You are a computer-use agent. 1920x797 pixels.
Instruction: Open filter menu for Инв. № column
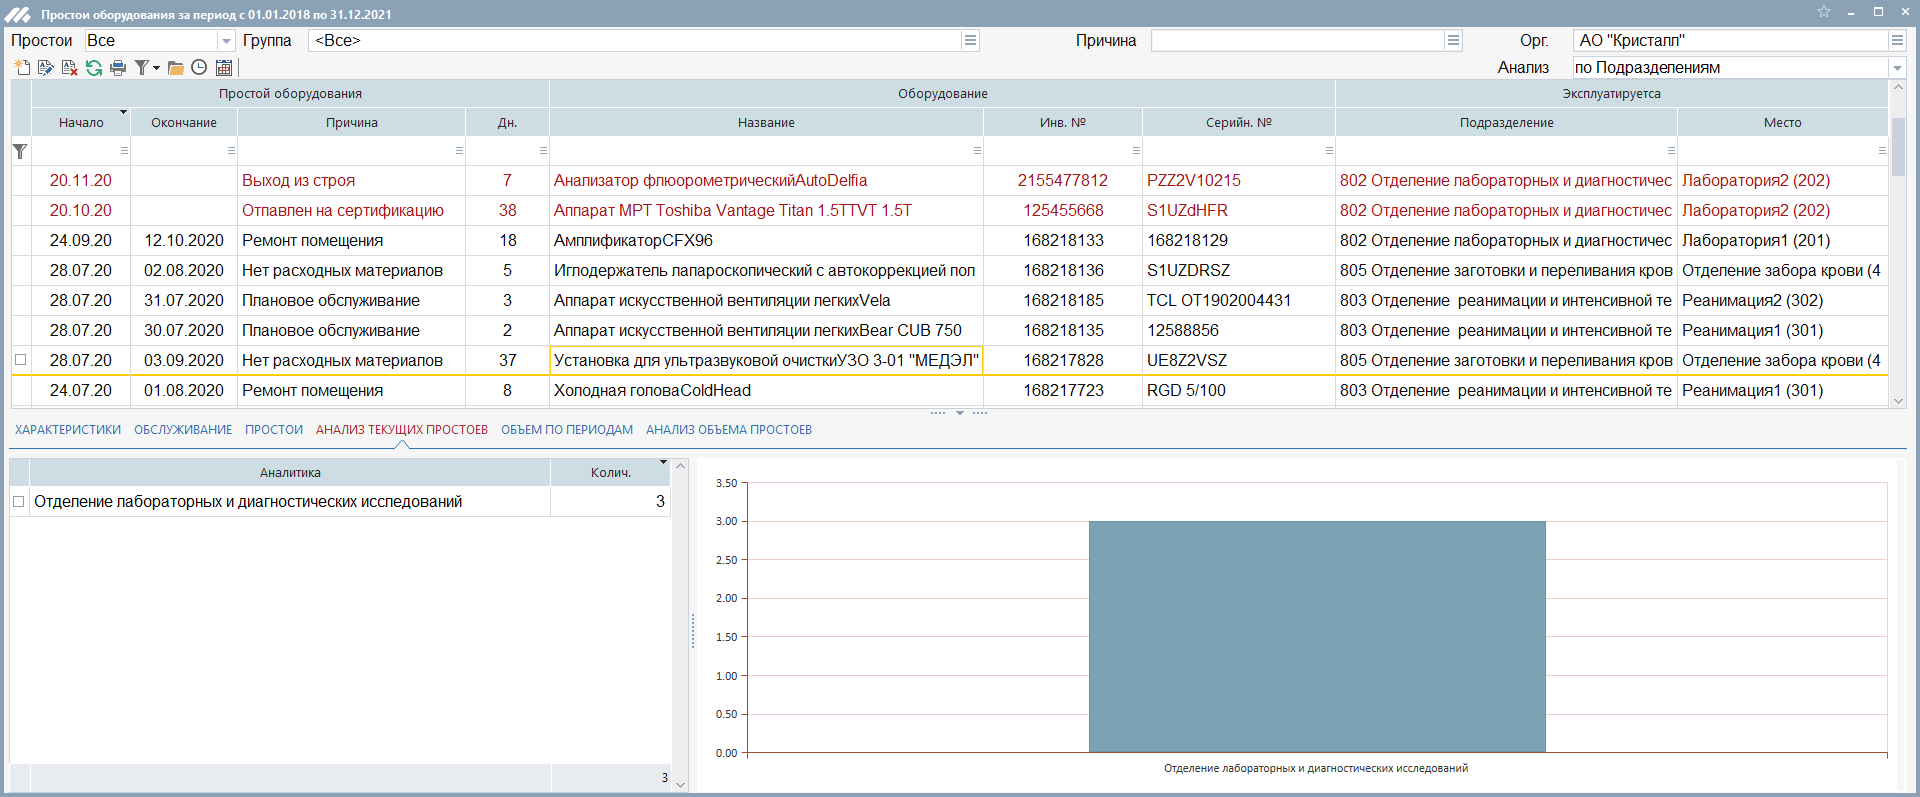(x=1136, y=151)
